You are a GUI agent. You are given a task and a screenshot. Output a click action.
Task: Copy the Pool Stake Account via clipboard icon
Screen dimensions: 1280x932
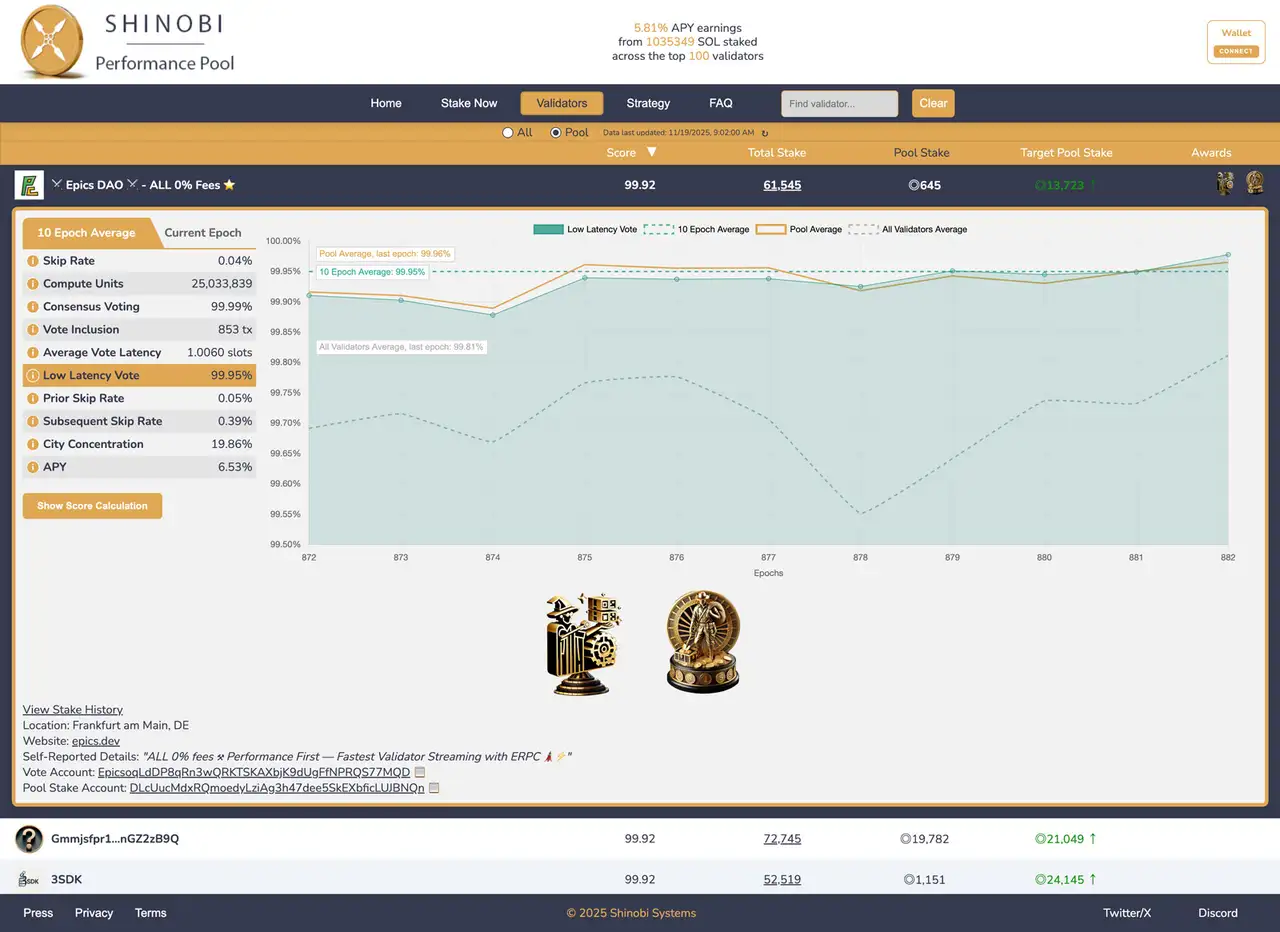pos(432,787)
